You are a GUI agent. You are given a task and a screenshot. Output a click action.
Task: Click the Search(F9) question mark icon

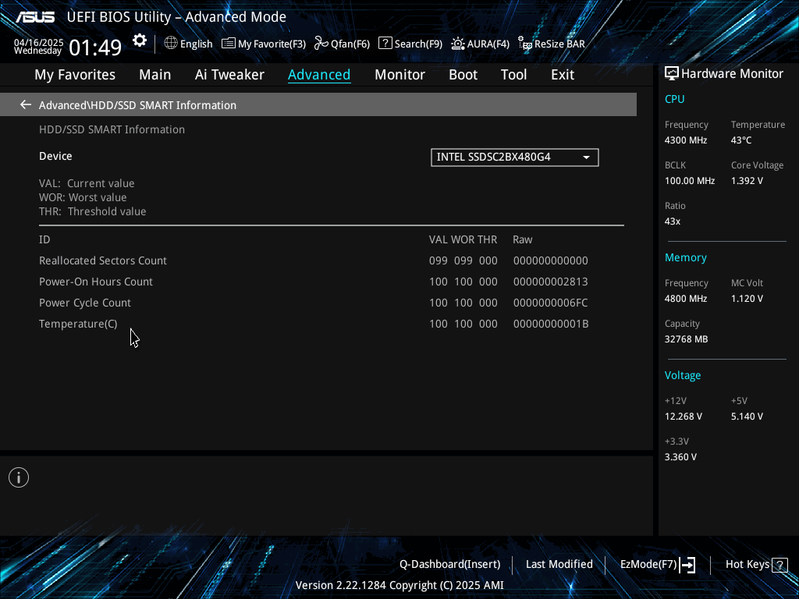tap(385, 43)
